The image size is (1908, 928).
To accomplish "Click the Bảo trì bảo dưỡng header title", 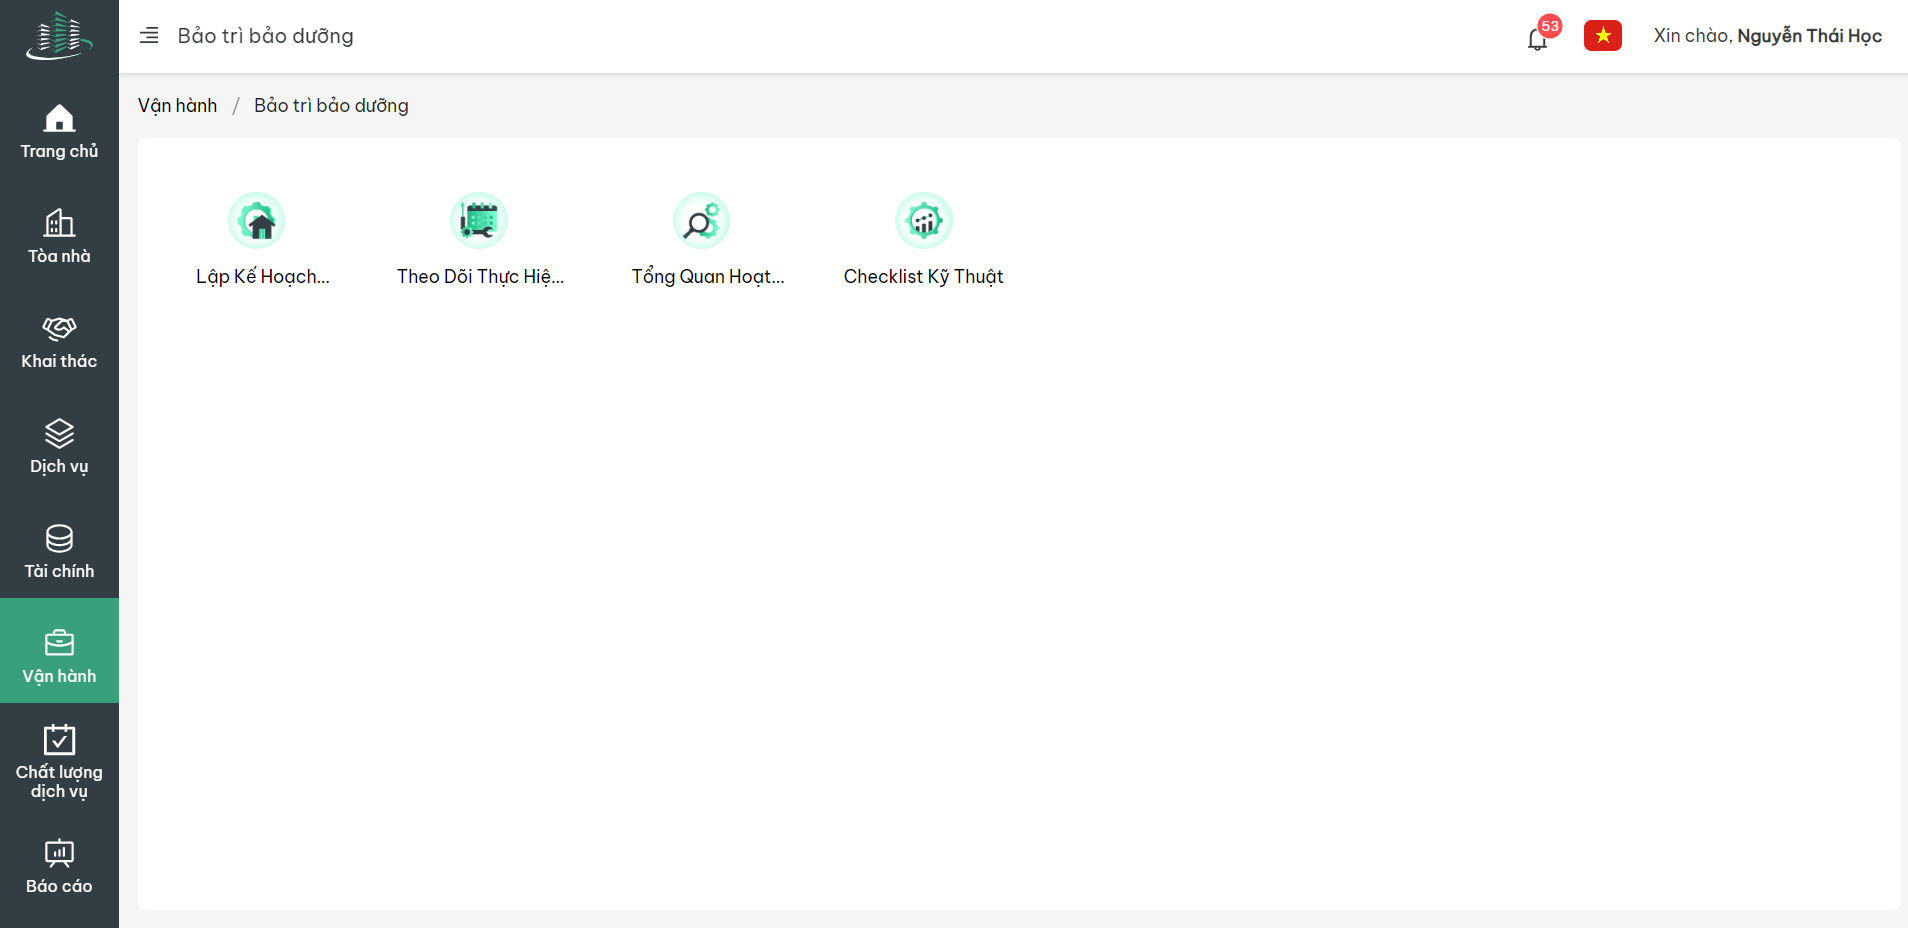I will [x=266, y=36].
